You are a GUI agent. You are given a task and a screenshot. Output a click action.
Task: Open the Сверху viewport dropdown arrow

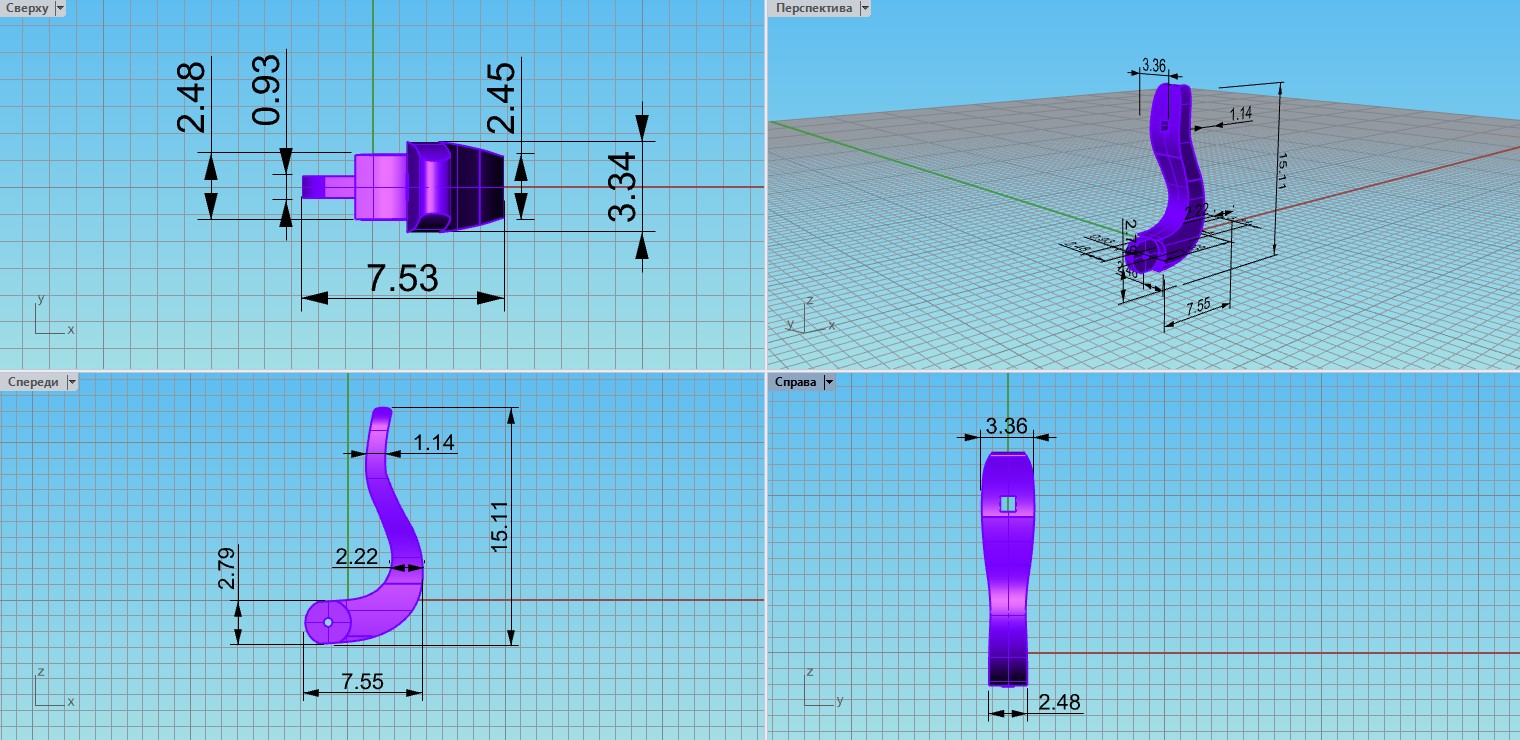[59, 8]
